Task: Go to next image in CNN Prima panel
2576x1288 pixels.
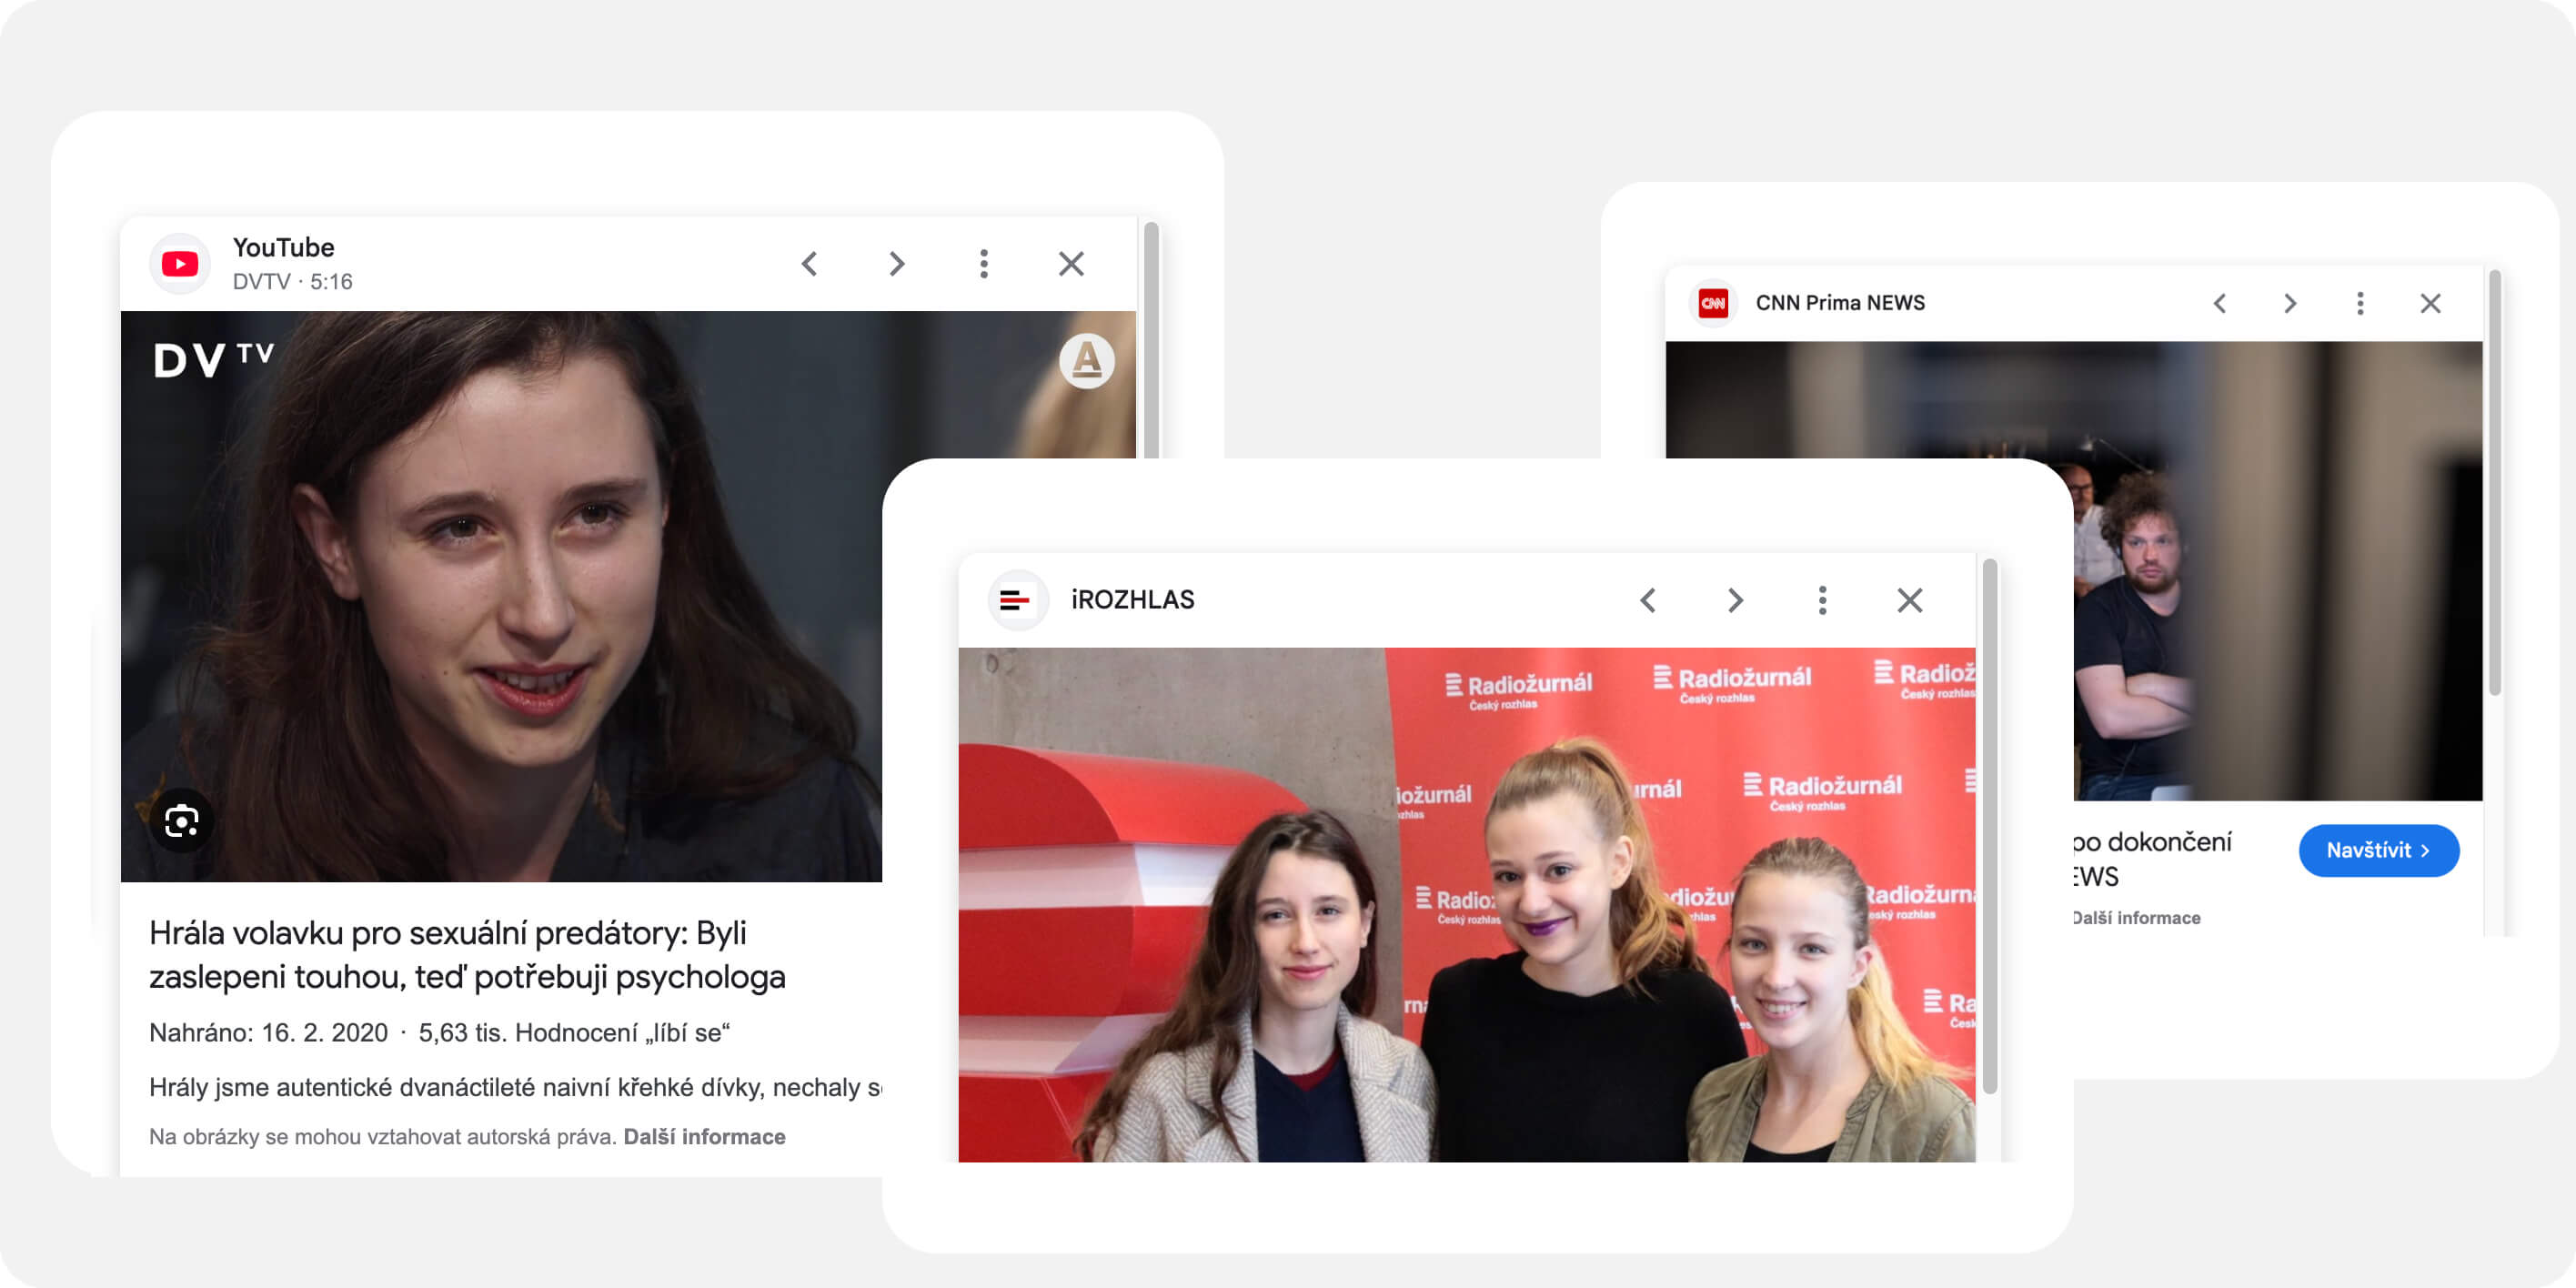Action: (x=2290, y=303)
